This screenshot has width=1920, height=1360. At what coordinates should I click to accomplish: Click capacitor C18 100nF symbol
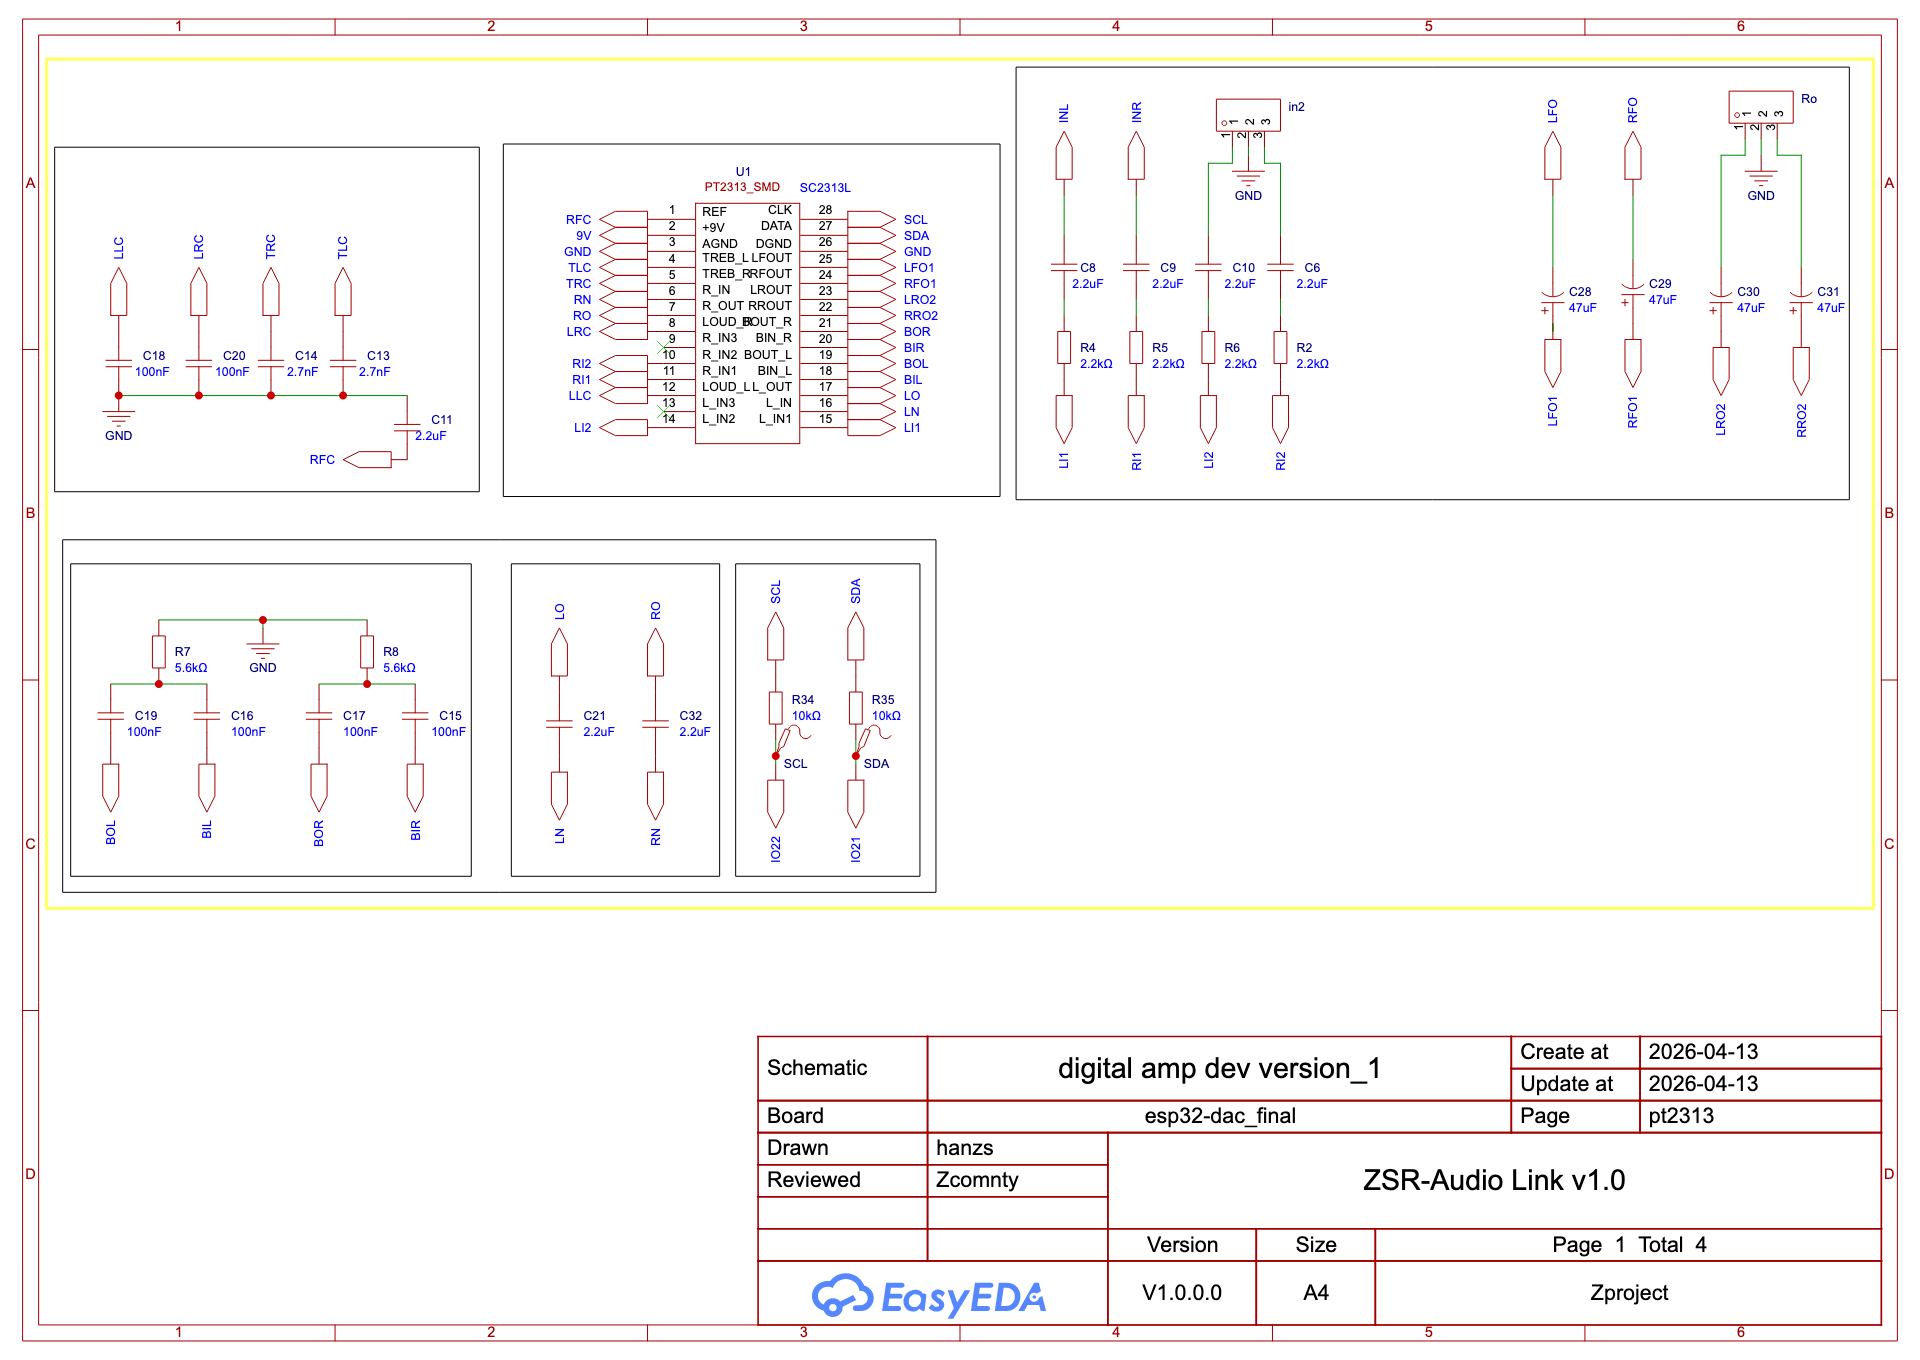point(119,363)
